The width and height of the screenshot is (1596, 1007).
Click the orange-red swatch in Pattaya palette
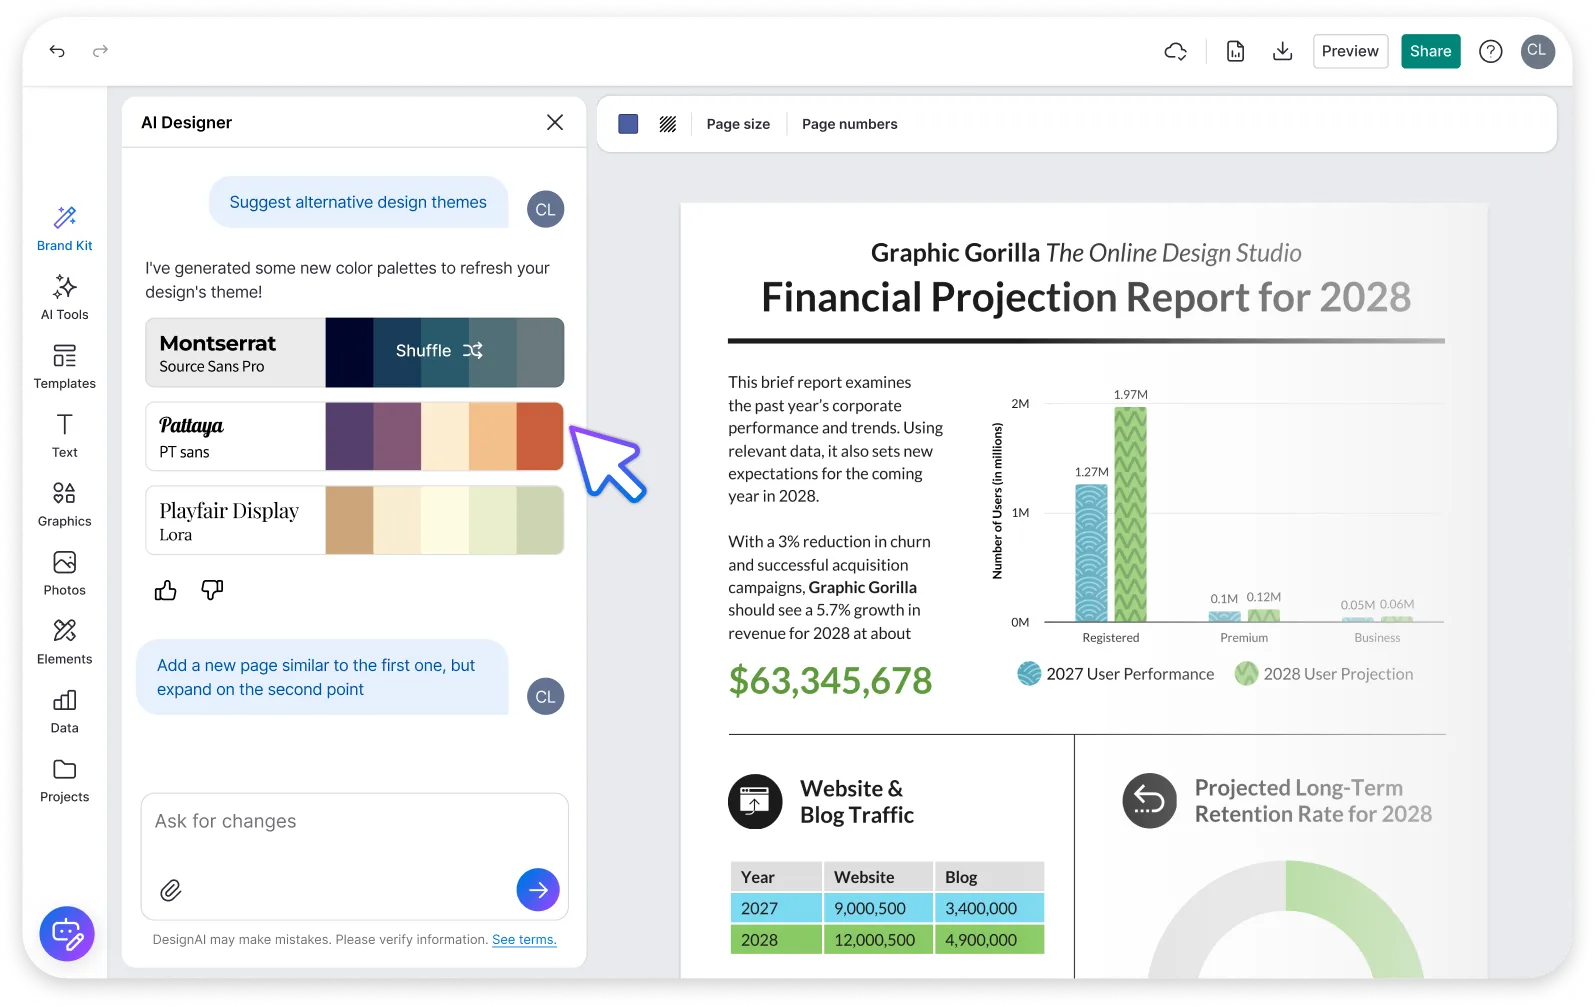540,437
